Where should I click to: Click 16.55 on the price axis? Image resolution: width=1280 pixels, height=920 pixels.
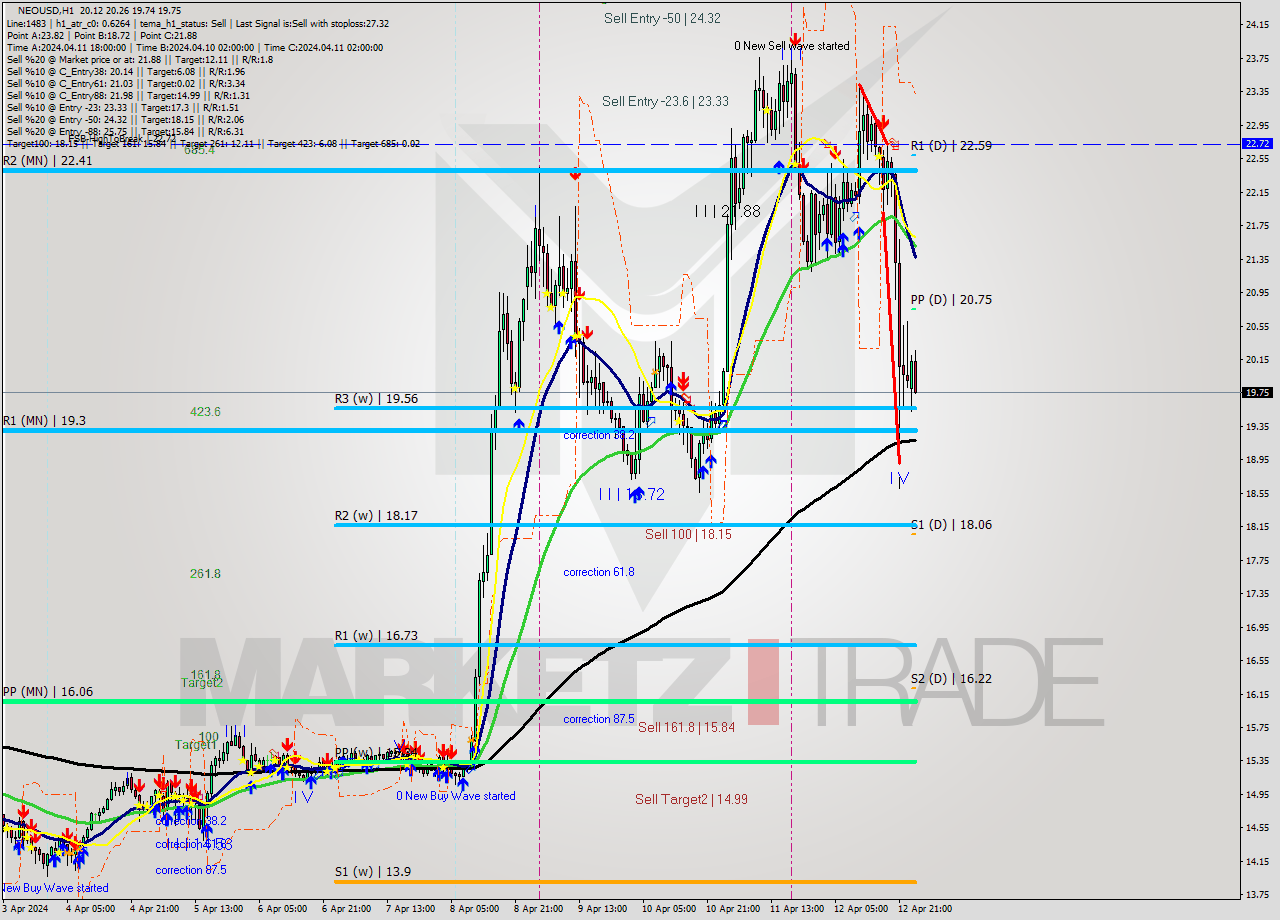(1256, 661)
